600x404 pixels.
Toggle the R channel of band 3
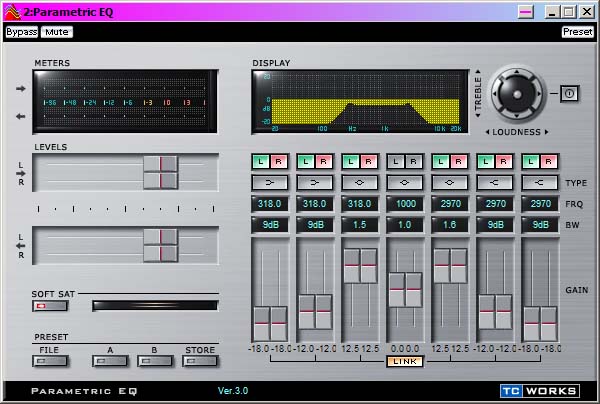click(368, 162)
